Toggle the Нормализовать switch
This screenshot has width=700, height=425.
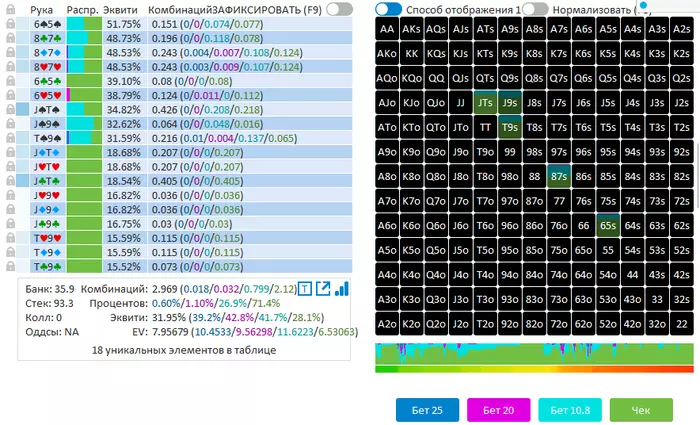(535, 9)
